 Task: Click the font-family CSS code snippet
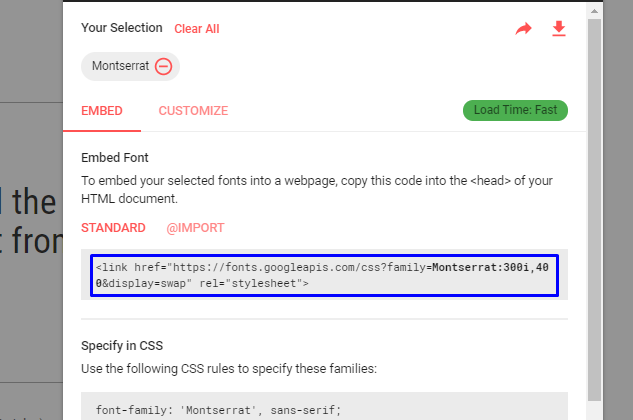(218, 410)
